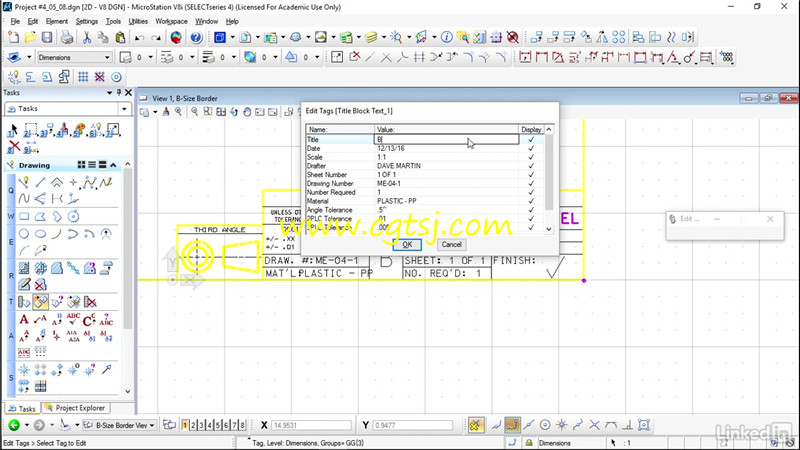This screenshot has height=450, width=800.
Task: Switch to view number 8
Action: click(x=242, y=425)
